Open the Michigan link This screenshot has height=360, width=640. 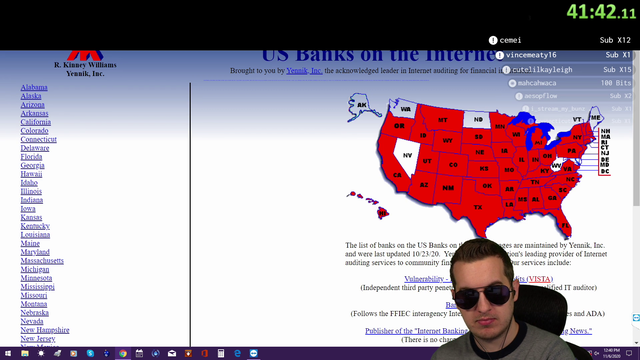(x=35, y=269)
